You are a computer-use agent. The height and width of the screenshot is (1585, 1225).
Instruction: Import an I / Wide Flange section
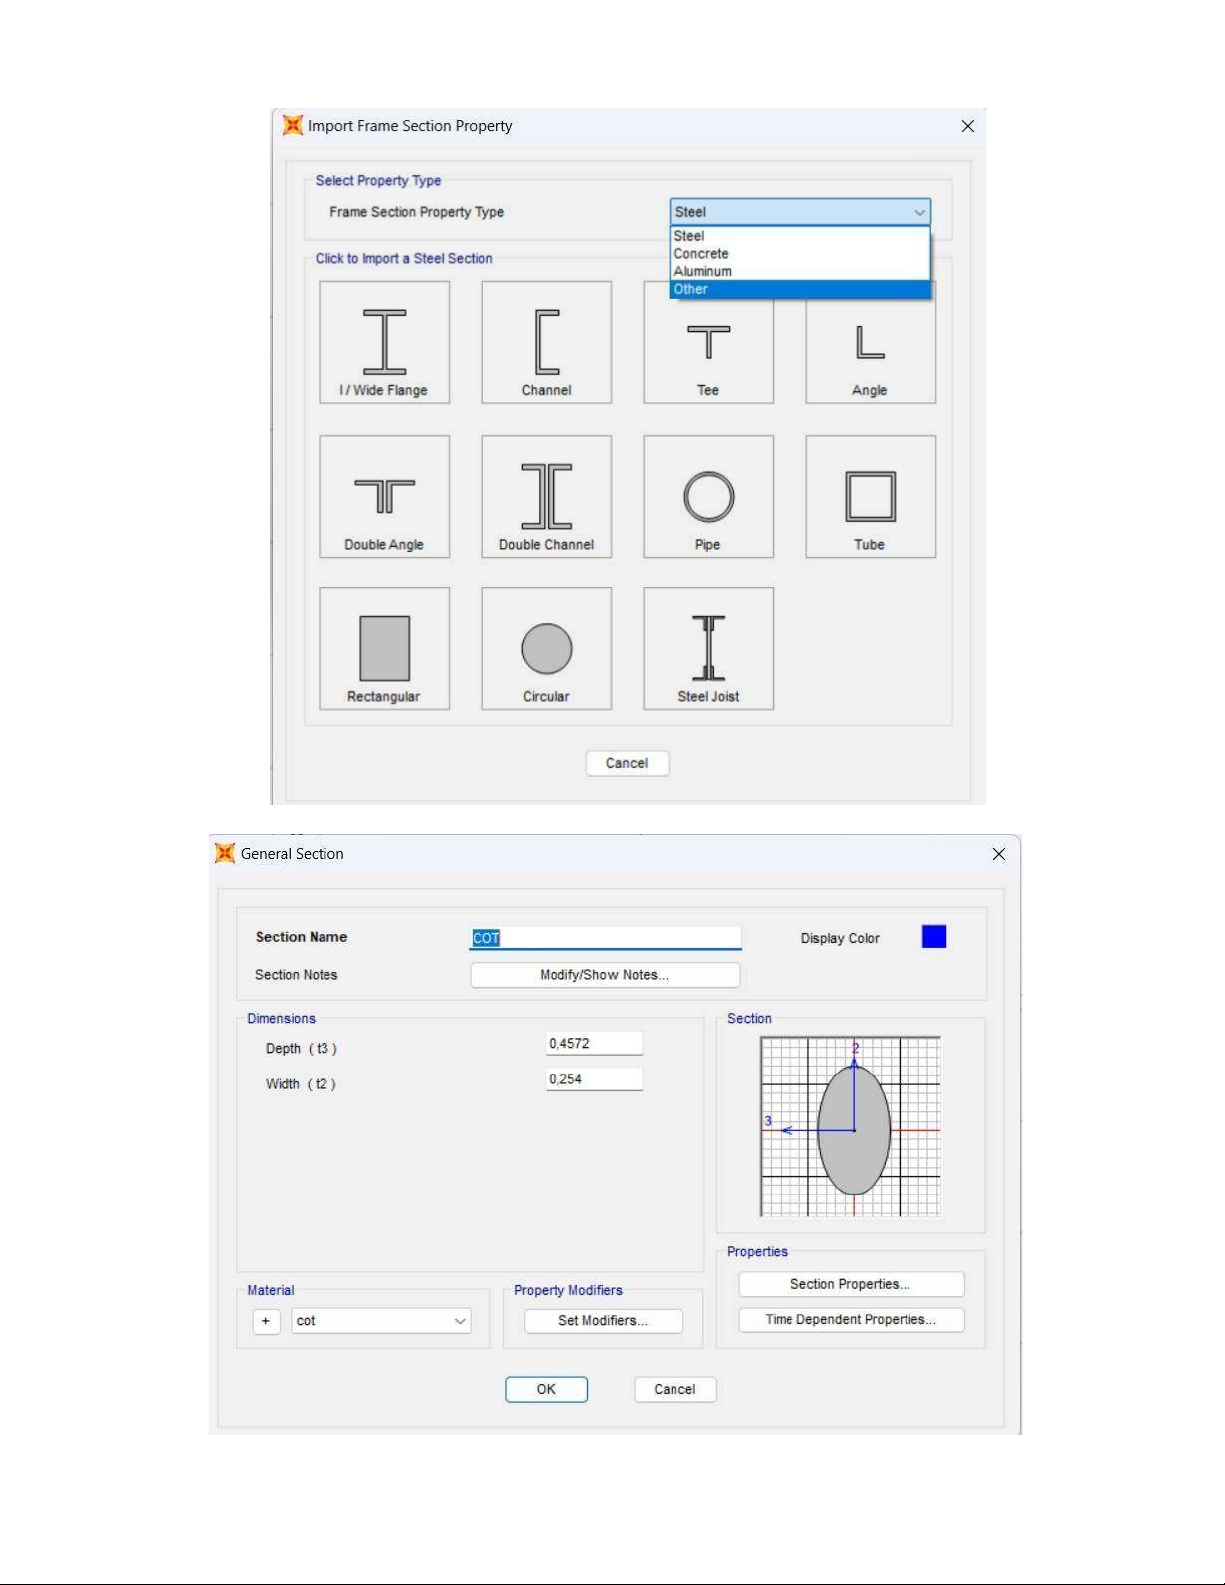tap(384, 342)
